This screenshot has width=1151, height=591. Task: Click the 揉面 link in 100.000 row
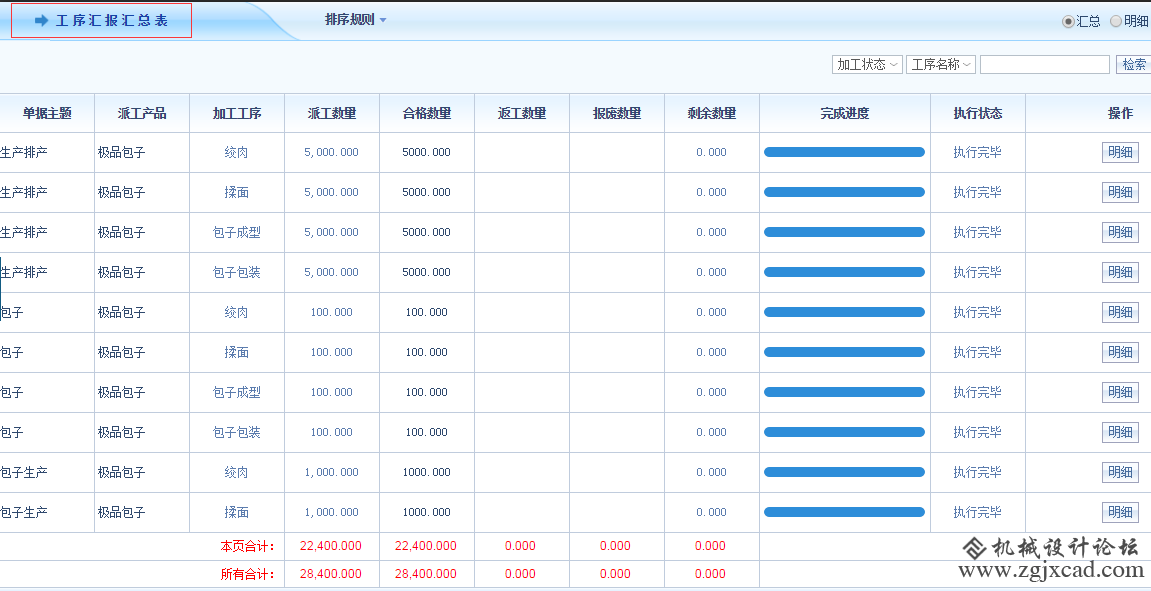click(236, 352)
